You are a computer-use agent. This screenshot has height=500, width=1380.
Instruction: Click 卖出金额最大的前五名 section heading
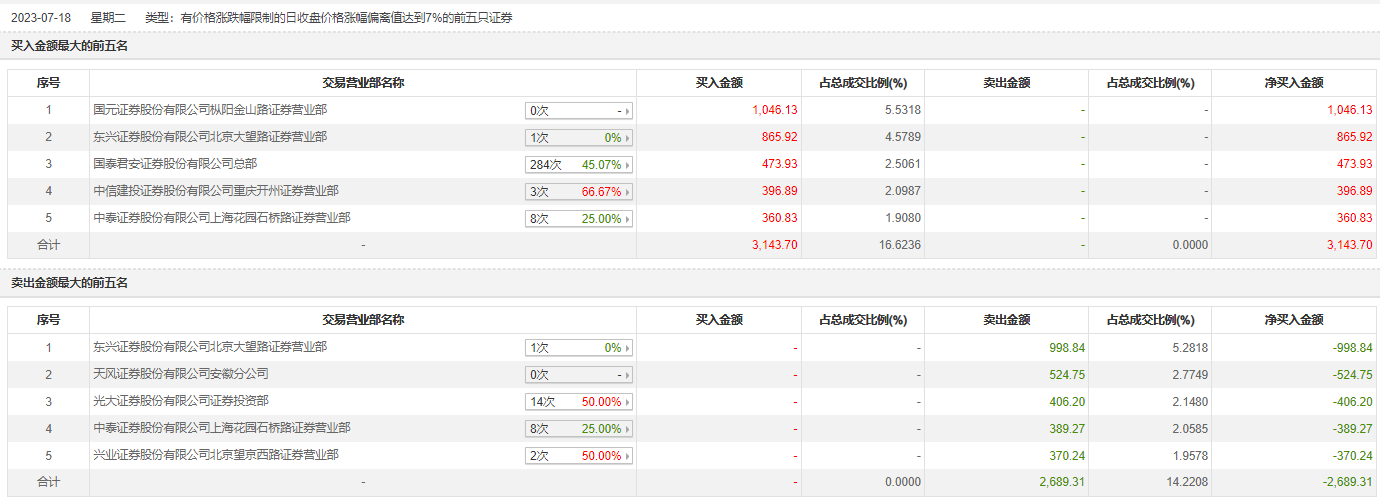point(70,283)
